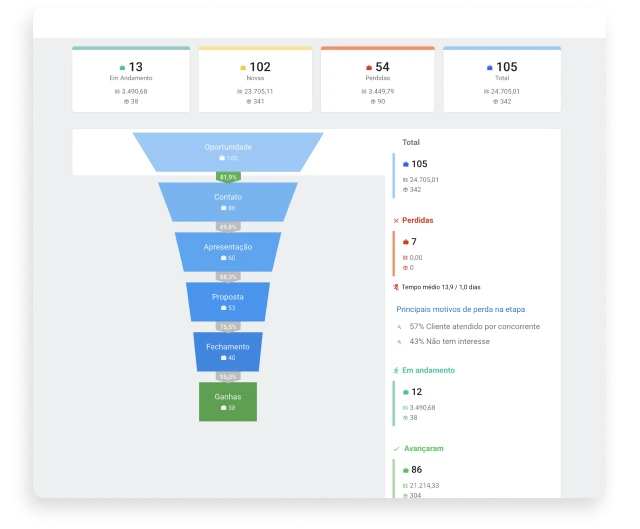This screenshot has height=529, width=640.
Task: Click the green Ganhas funnel block
Action: (228, 401)
